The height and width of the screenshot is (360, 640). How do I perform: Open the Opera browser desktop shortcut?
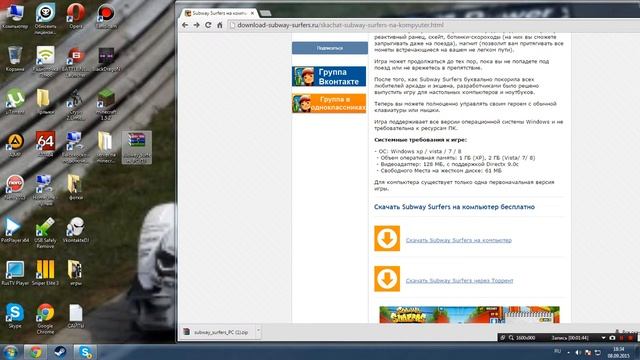click(76, 16)
